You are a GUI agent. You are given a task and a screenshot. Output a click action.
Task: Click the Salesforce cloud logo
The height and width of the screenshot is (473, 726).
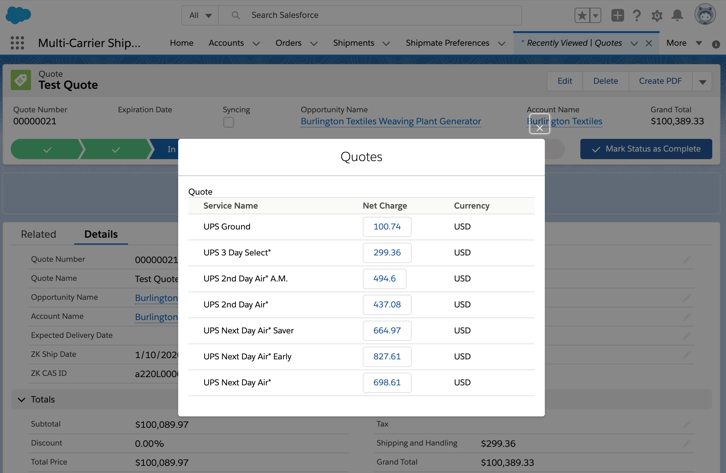(18, 15)
